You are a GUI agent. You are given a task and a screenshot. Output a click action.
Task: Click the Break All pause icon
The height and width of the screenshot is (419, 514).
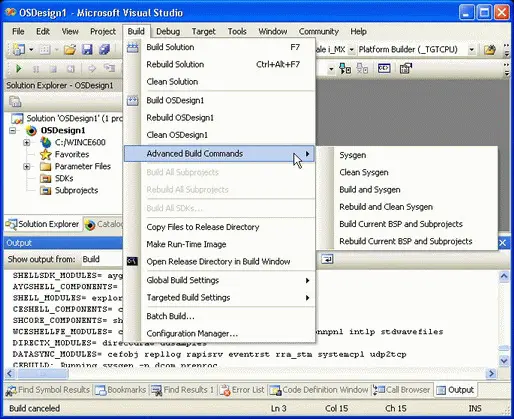click(36, 69)
